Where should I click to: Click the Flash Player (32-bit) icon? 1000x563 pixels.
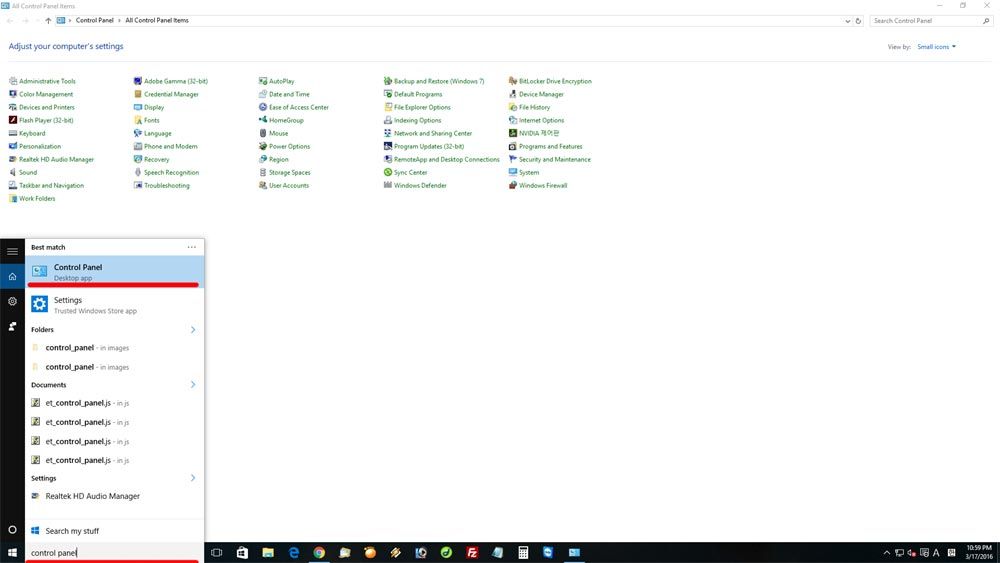click(x=13, y=120)
